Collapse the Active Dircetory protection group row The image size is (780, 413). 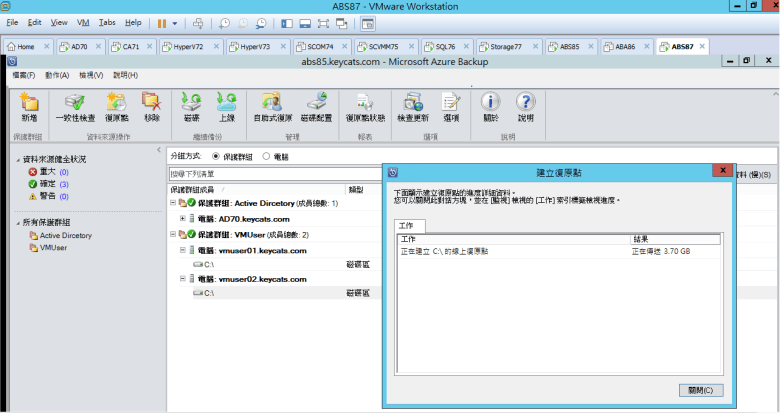(x=174, y=204)
